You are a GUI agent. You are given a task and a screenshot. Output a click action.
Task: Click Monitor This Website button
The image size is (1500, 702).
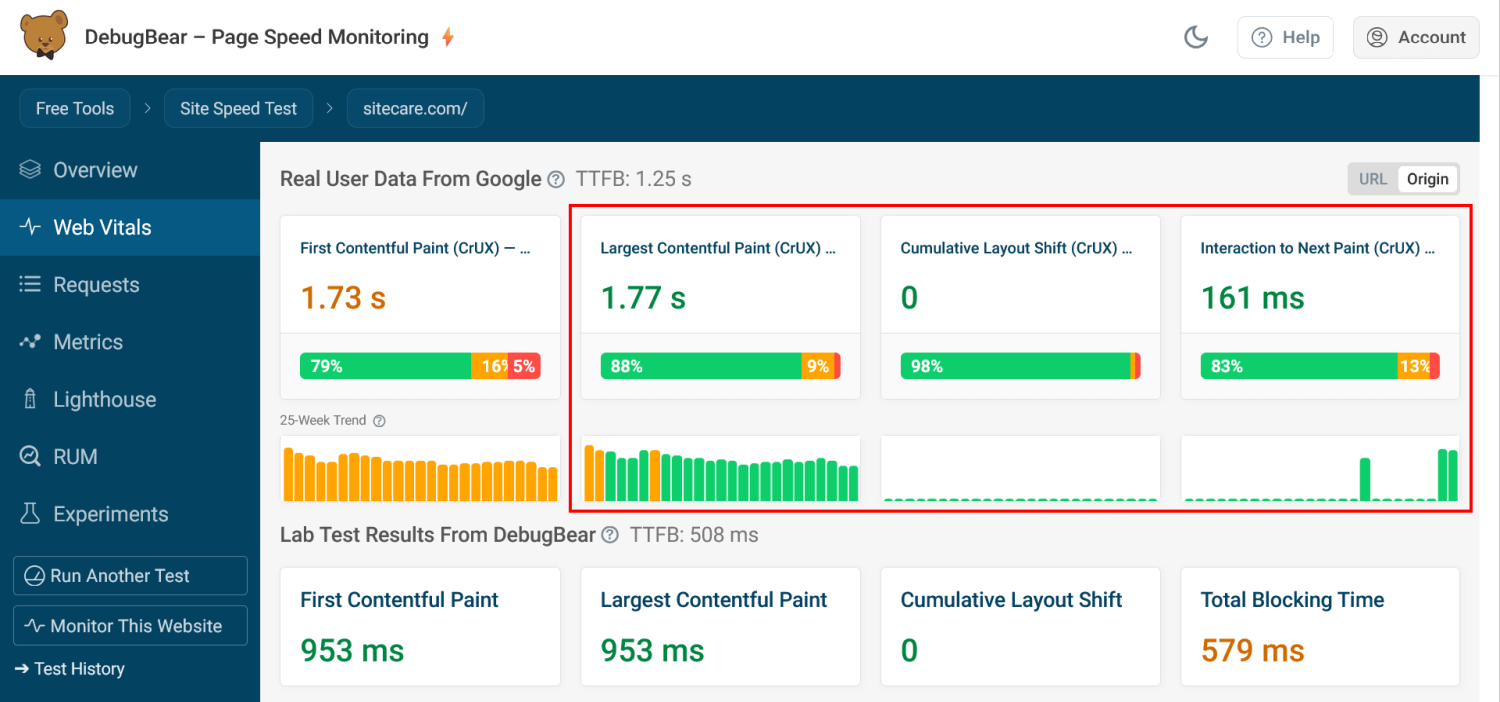pos(130,626)
